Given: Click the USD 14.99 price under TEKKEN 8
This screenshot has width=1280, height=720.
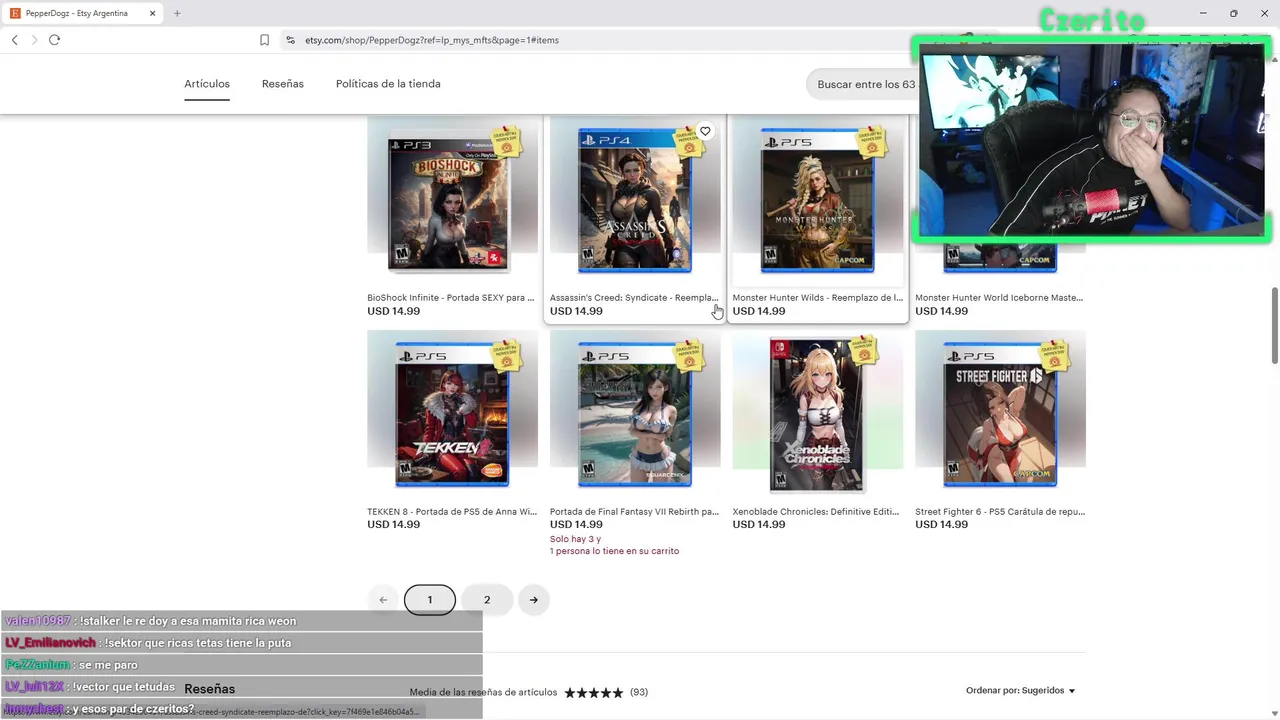Looking at the screenshot, I should pos(393,524).
